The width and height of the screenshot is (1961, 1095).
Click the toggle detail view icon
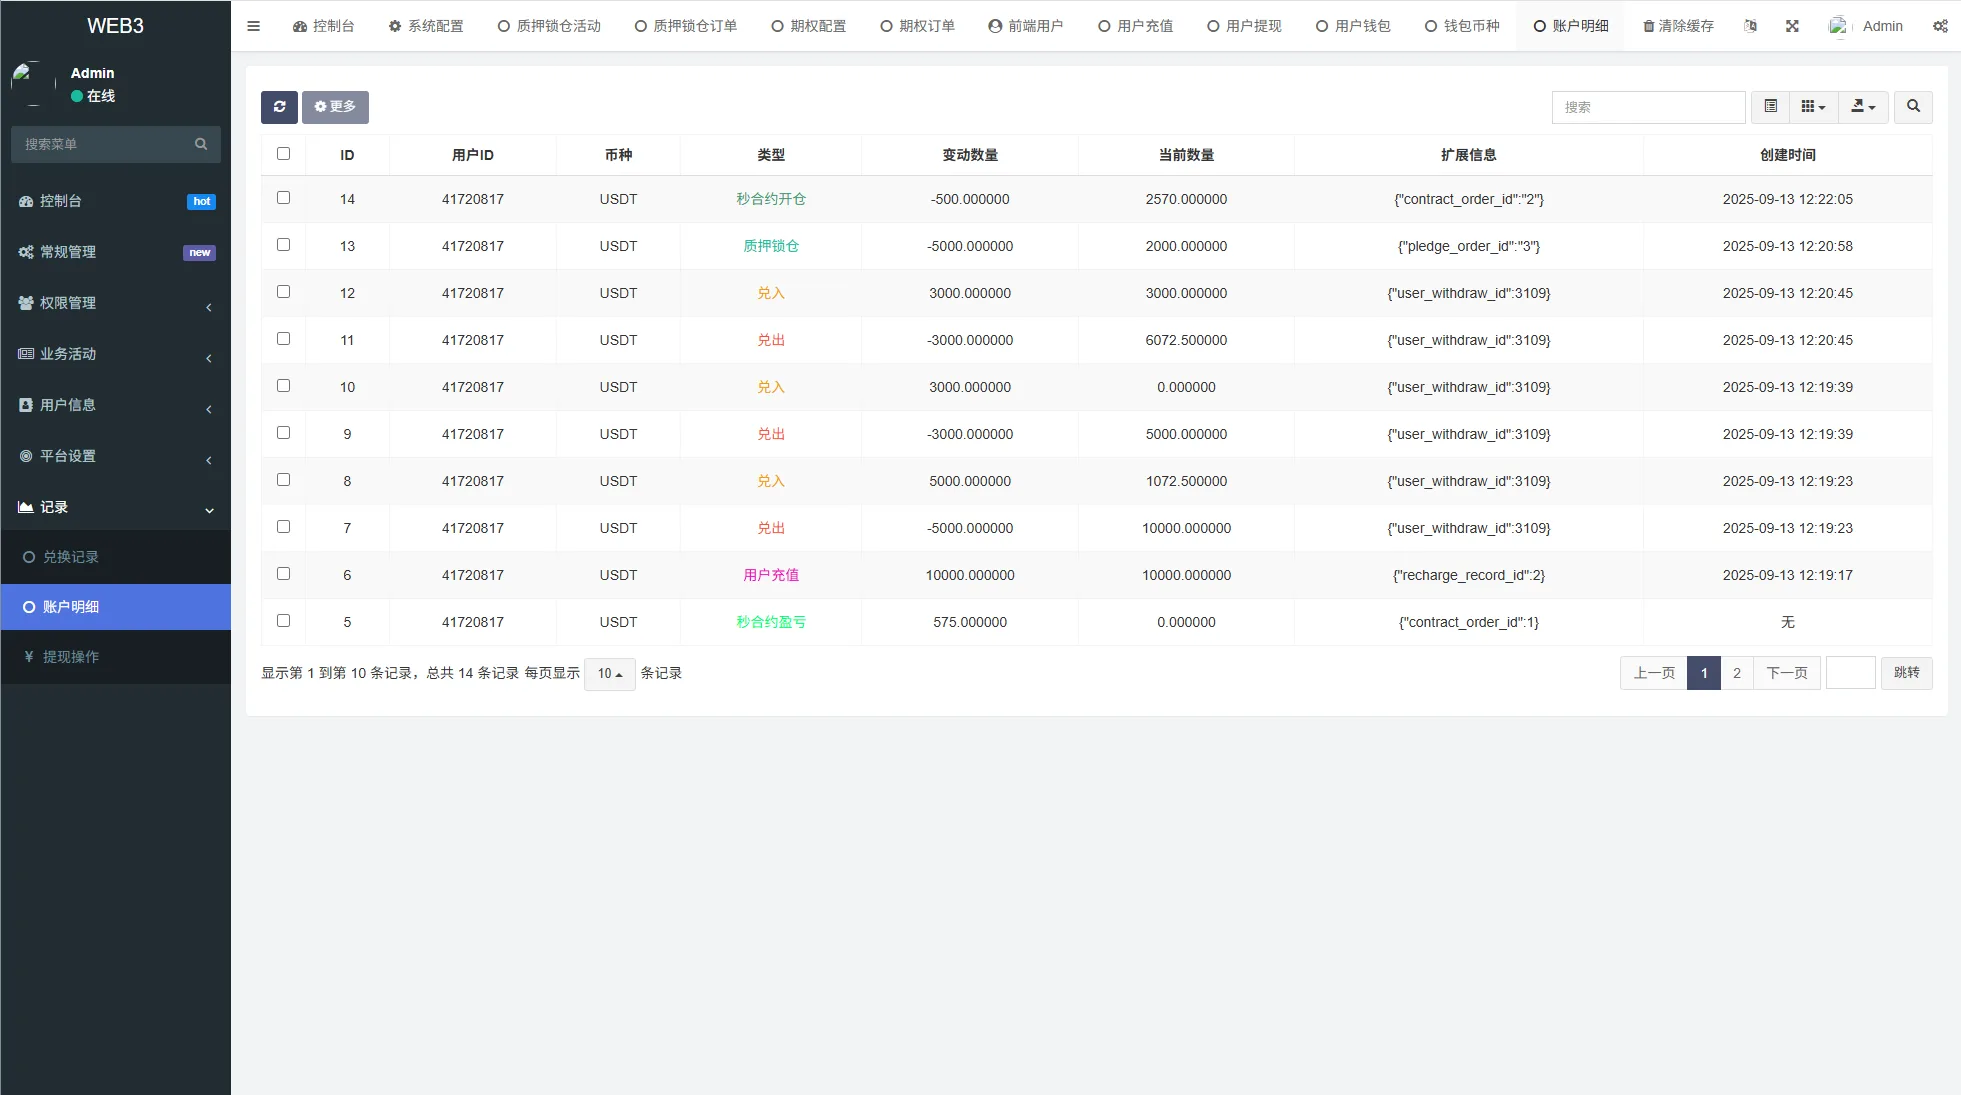pyautogui.click(x=1770, y=107)
